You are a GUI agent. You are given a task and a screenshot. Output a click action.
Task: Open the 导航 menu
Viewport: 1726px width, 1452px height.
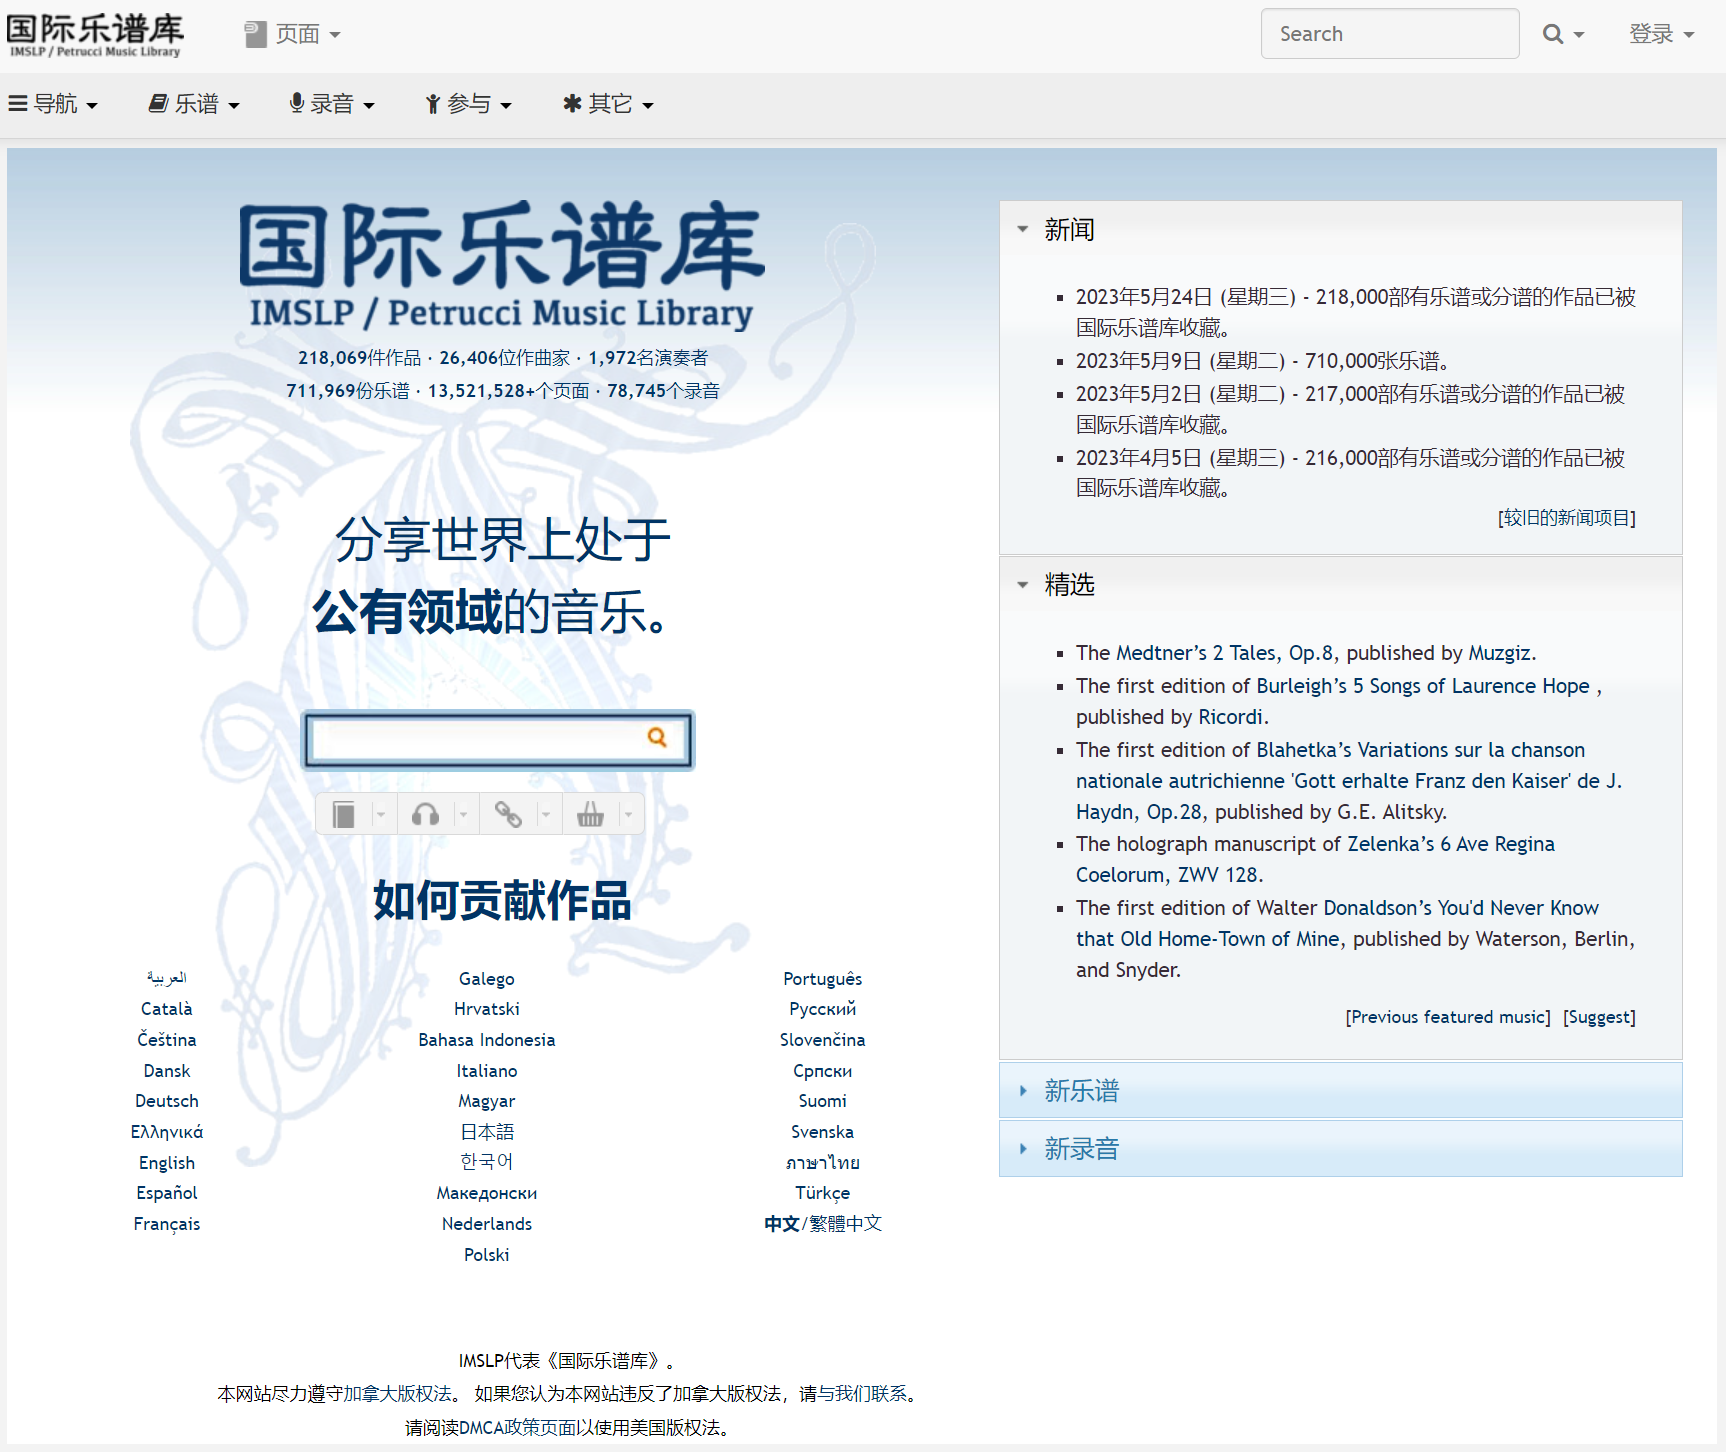[53, 104]
